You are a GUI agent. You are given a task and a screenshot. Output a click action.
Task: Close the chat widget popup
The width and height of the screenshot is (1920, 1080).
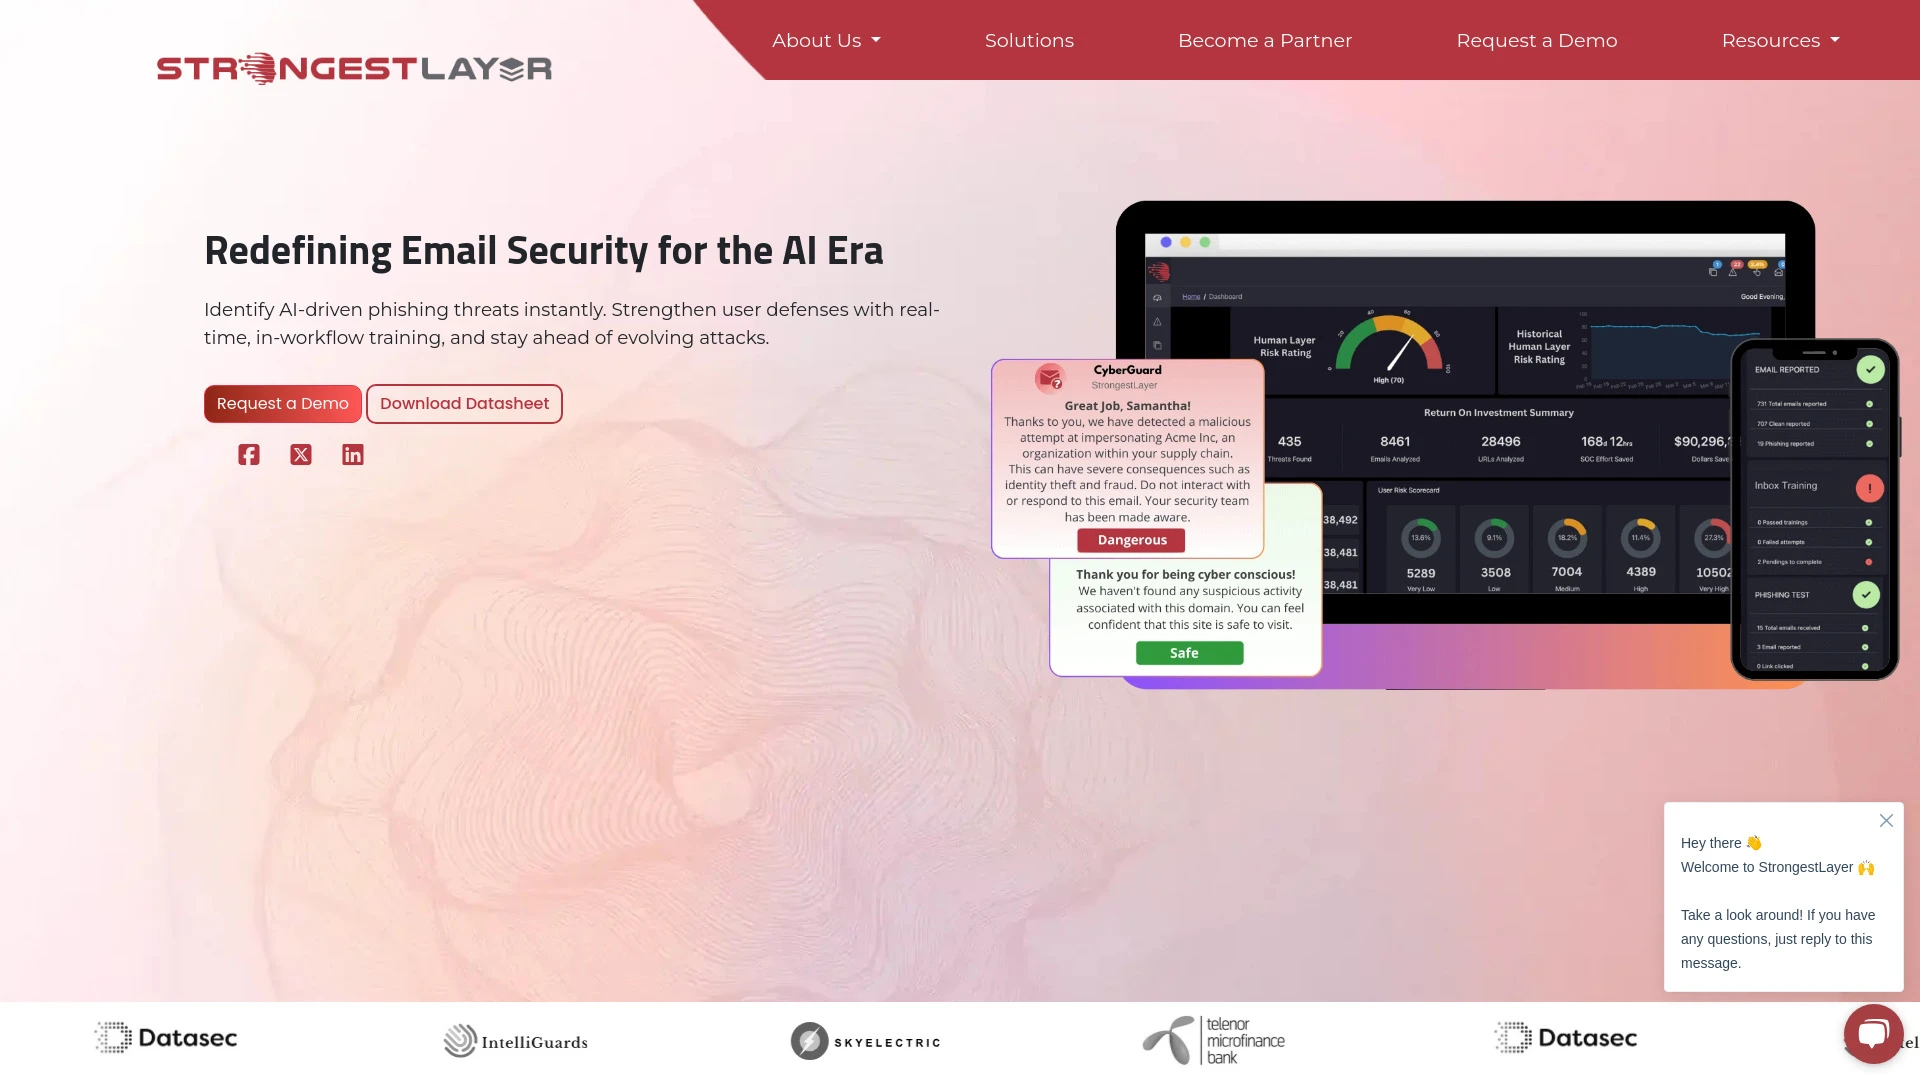pos(1886,820)
